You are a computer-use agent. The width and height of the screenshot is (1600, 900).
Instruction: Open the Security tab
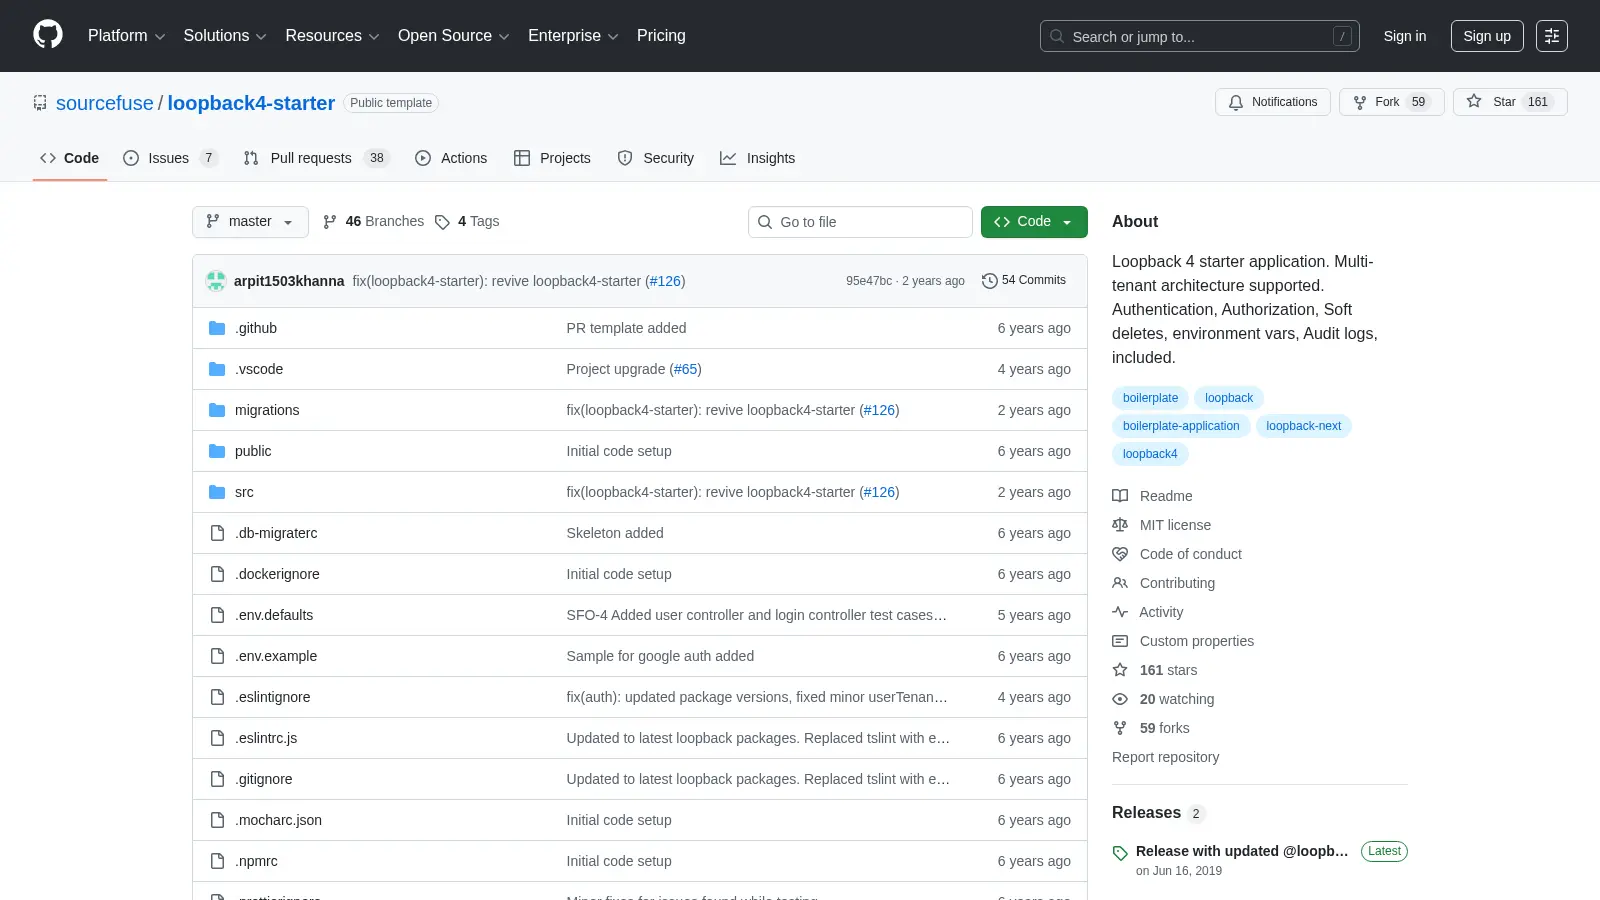click(656, 158)
